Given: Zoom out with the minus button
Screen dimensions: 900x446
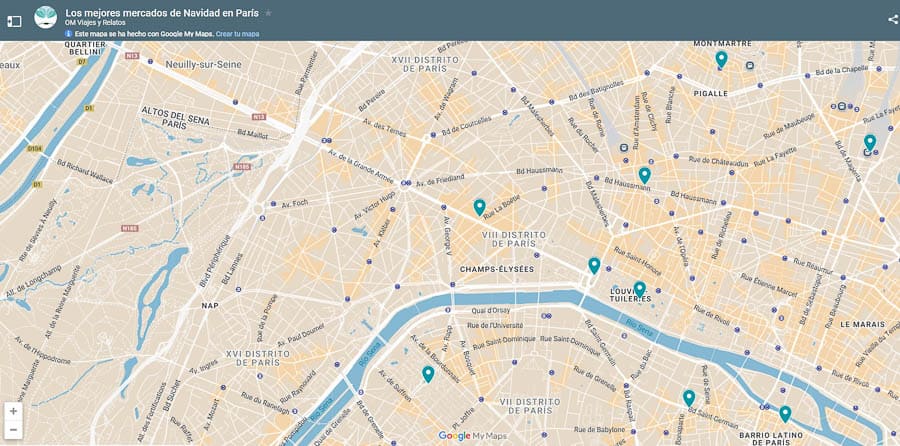Looking at the screenshot, I should click(x=13, y=430).
